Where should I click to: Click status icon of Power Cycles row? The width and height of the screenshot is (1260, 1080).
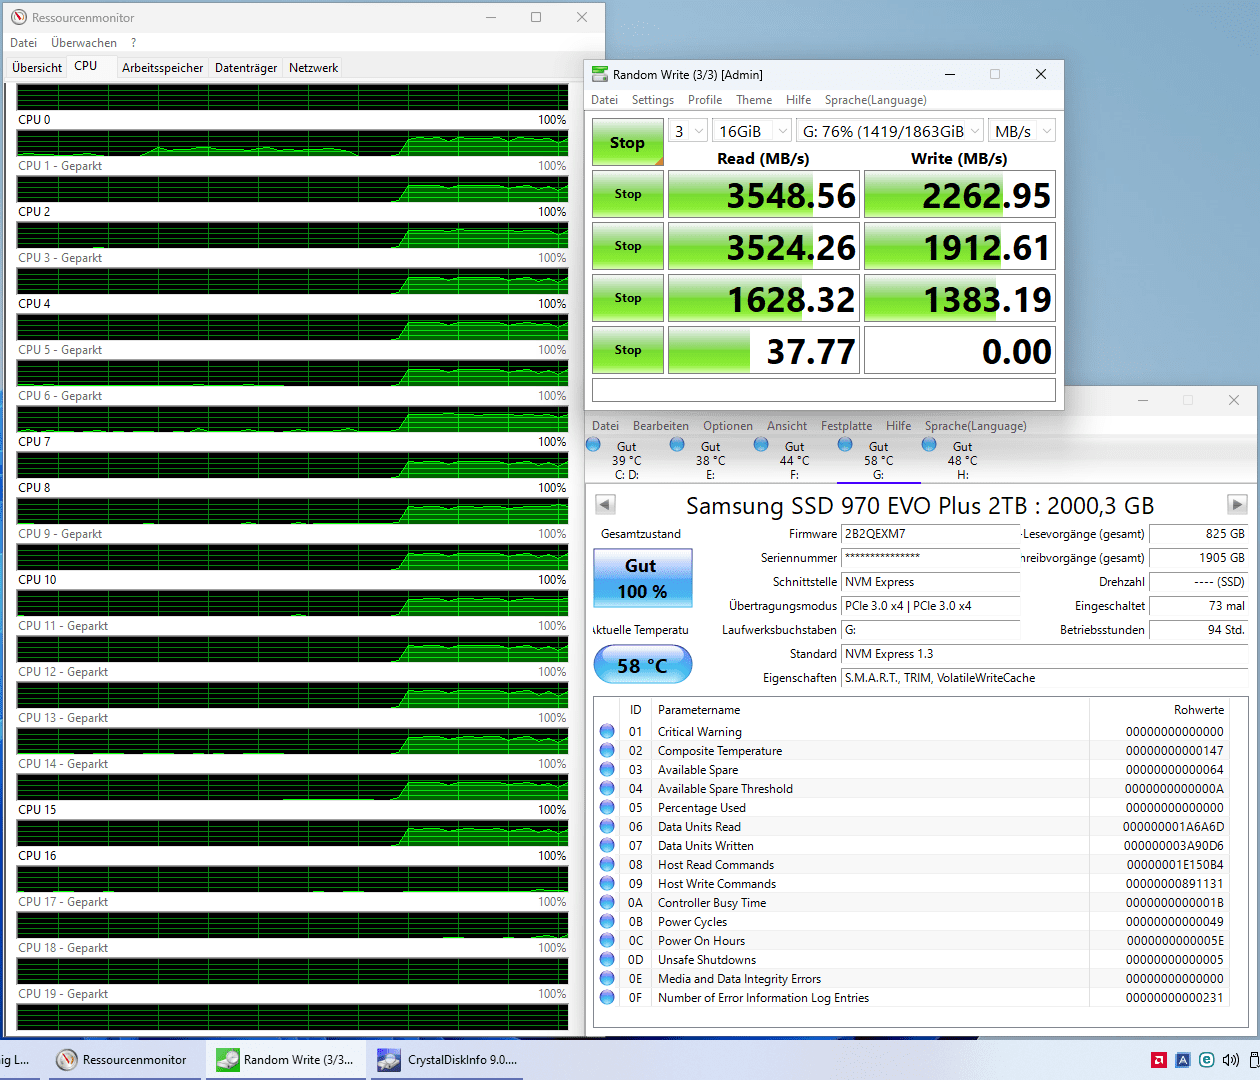pos(607,921)
